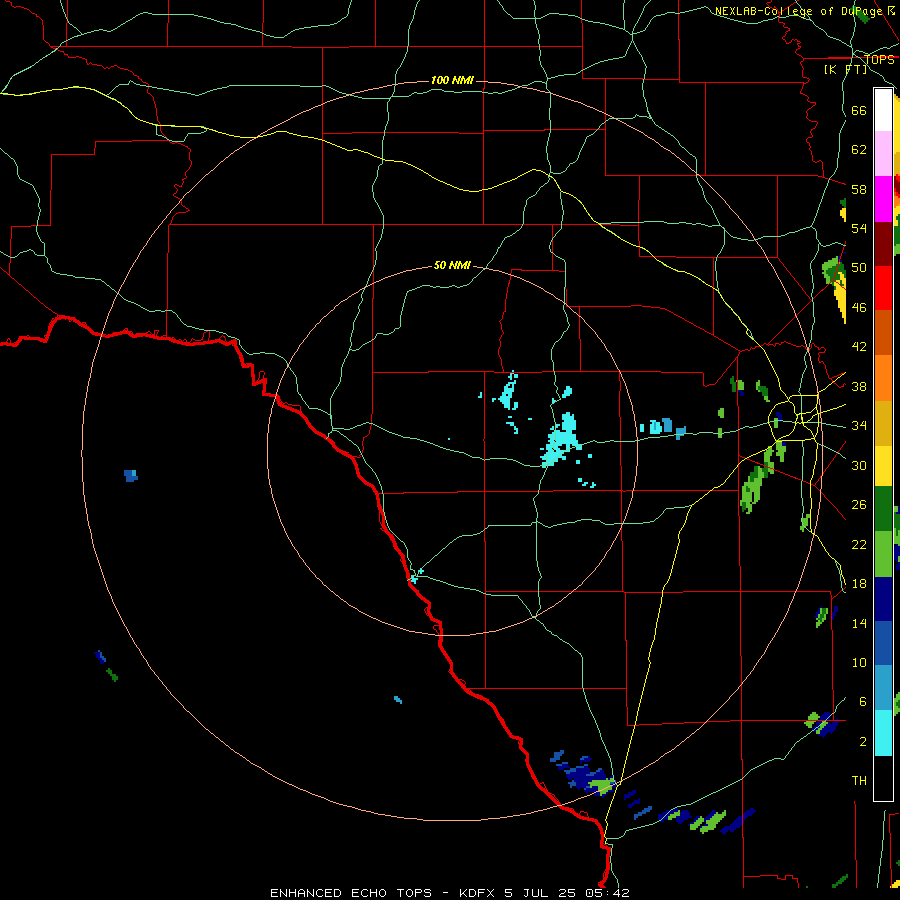Viewport: 900px width, 900px height.
Task: Select the dark red legend swatch
Action: point(883,244)
